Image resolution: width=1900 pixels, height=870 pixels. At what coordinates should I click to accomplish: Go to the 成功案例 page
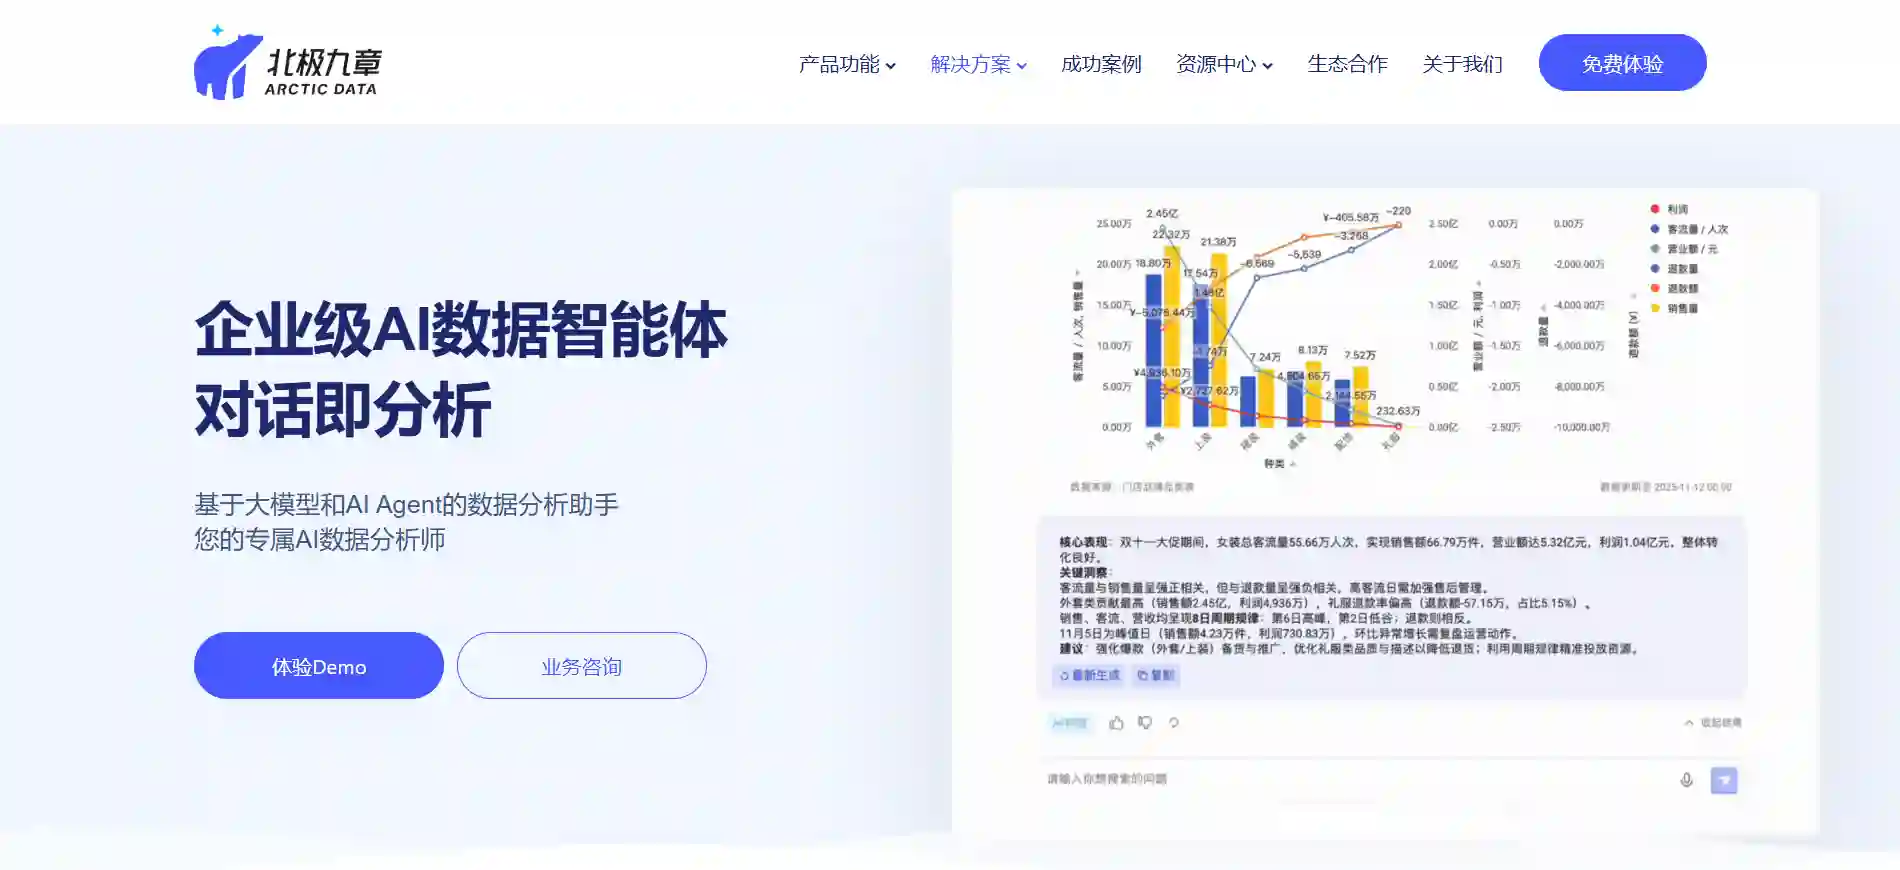(x=1101, y=64)
